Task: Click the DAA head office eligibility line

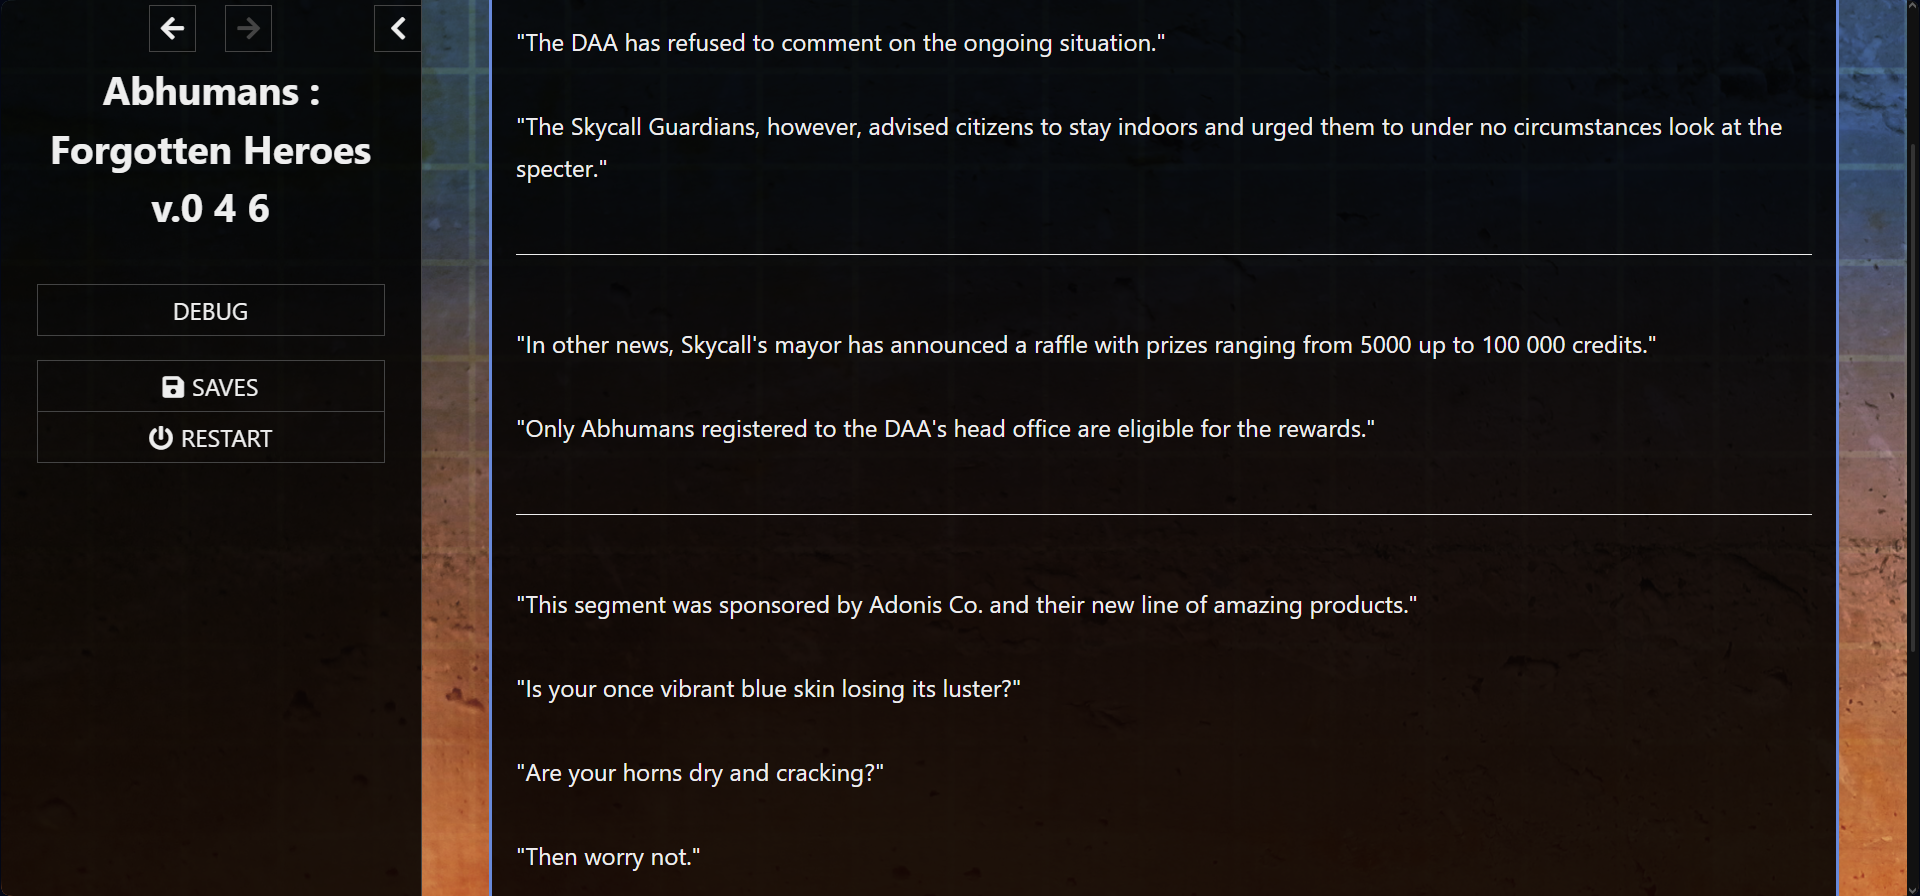Action: [x=945, y=429]
